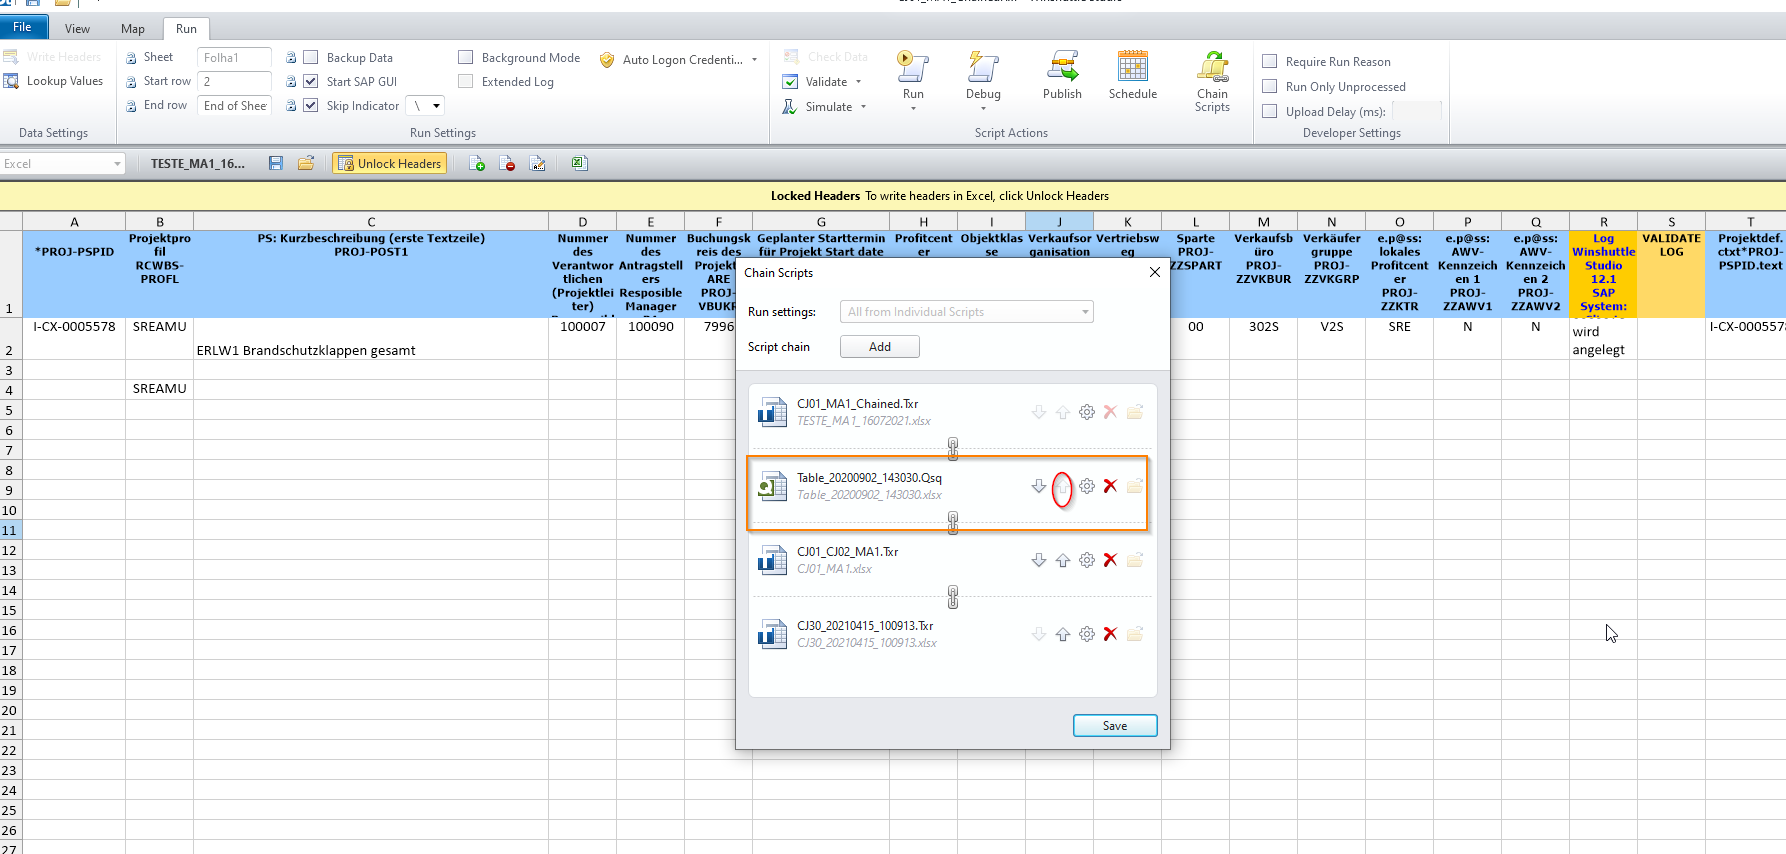Switch to the Map ribbon tab
The width and height of the screenshot is (1786, 854).
[x=132, y=29]
